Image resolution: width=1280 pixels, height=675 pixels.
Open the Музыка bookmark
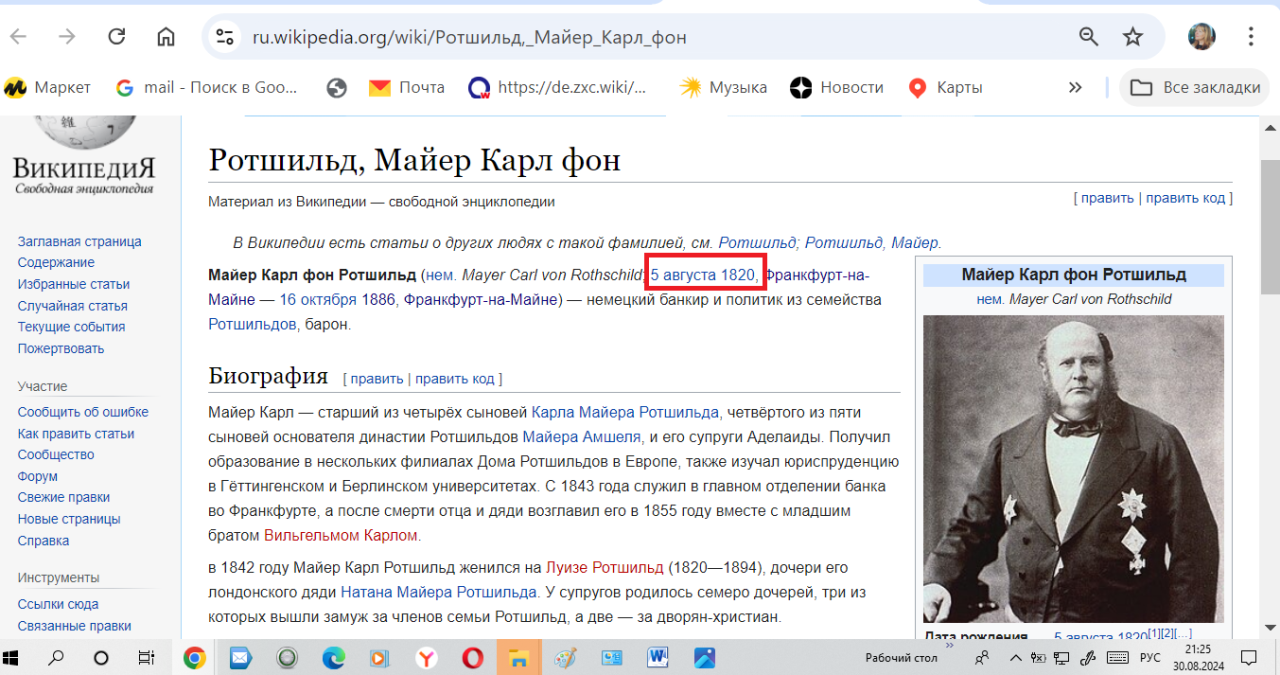[x=723, y=87]
